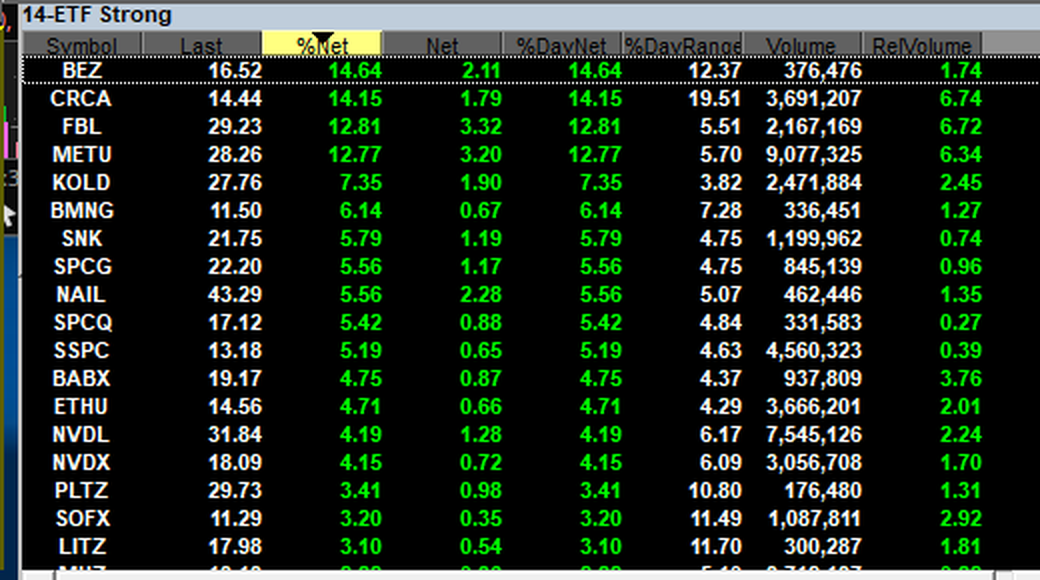Click the horizontal scrollbar at table bottom

(524, 575)
